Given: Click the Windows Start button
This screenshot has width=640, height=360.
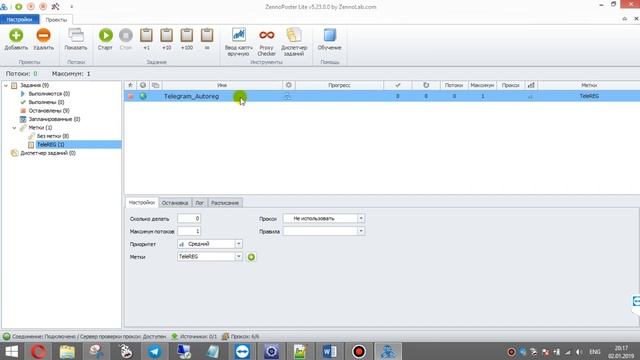Looking at the screenshot, I should pos(11,351).
